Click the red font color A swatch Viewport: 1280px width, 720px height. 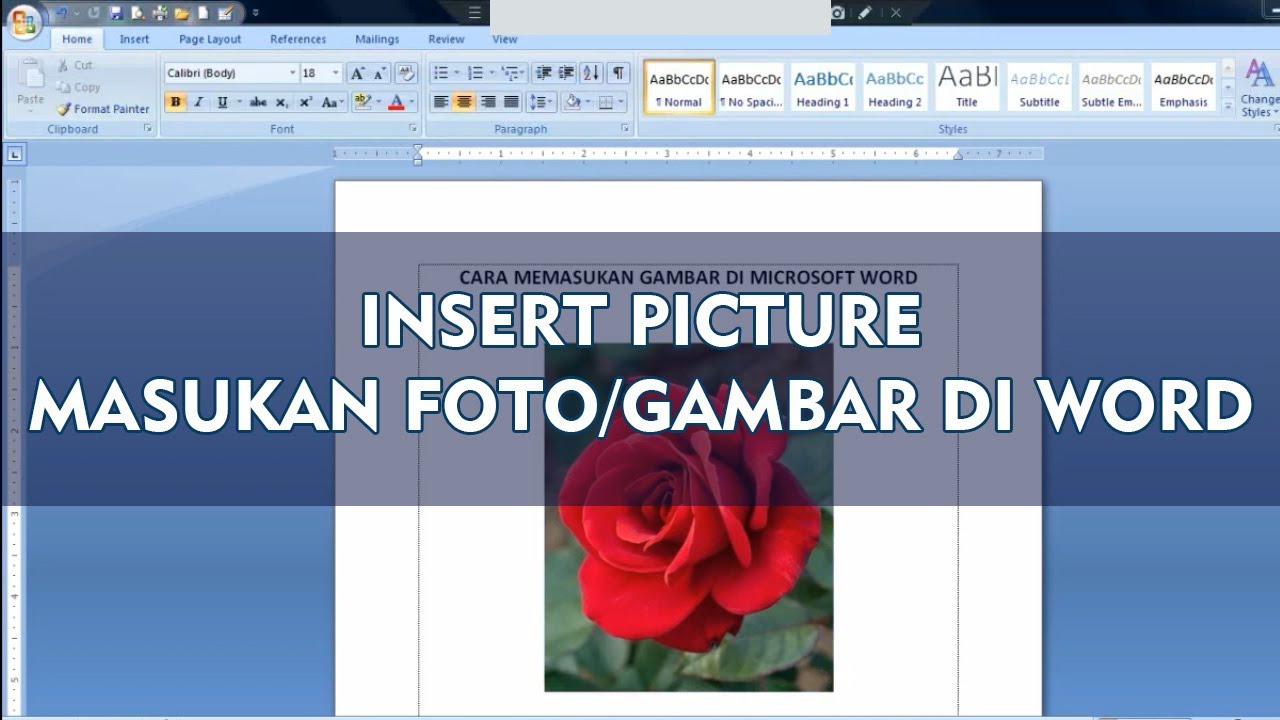pyautogui.click(x=396, y=102)
